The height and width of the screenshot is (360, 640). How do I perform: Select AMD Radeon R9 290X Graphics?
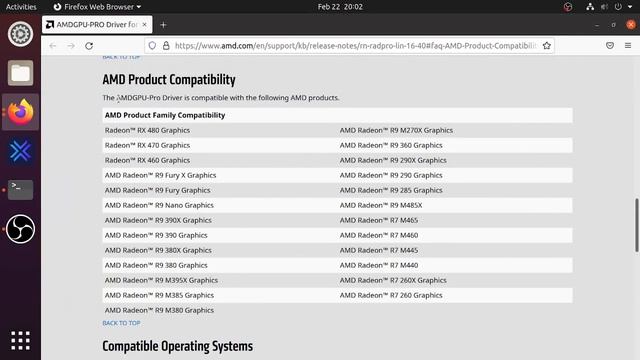point(393,160)
